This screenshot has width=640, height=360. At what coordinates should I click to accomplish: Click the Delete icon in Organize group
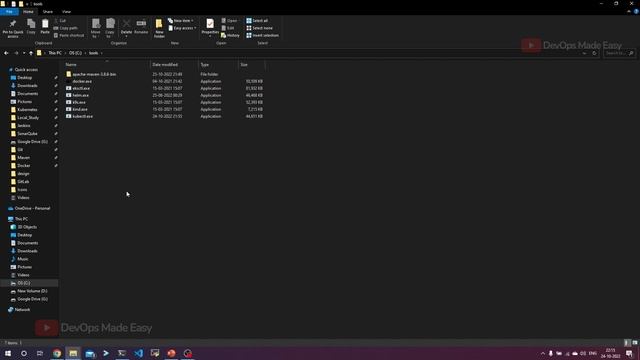[127, 23]
